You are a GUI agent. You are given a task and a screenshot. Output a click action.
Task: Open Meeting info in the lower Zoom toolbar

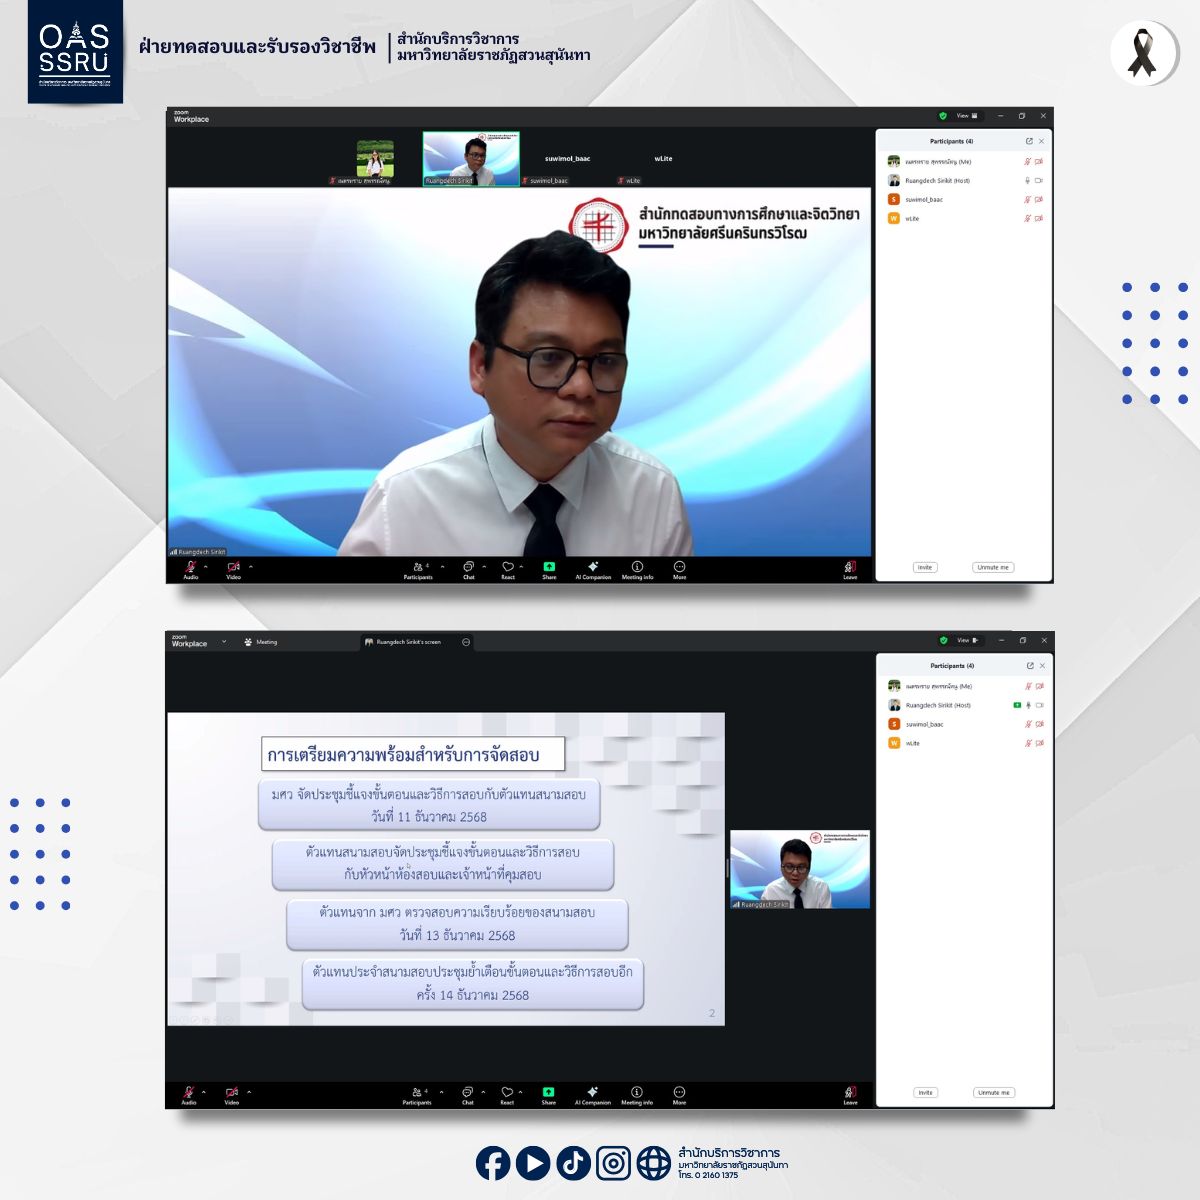point(637,1092)
